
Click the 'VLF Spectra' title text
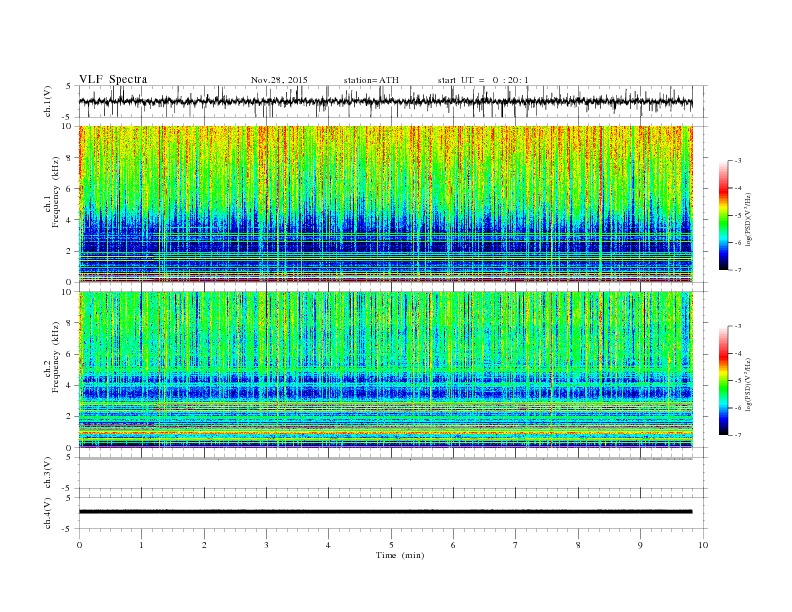[x=113, y=79]
